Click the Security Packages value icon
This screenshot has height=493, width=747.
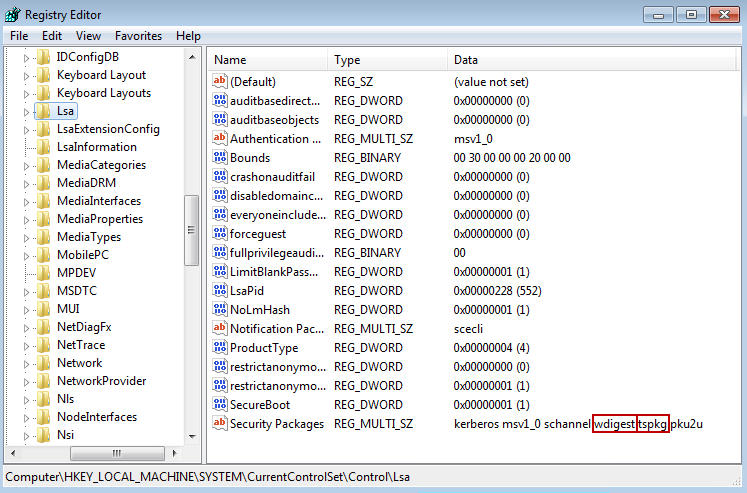click(220, 424)
